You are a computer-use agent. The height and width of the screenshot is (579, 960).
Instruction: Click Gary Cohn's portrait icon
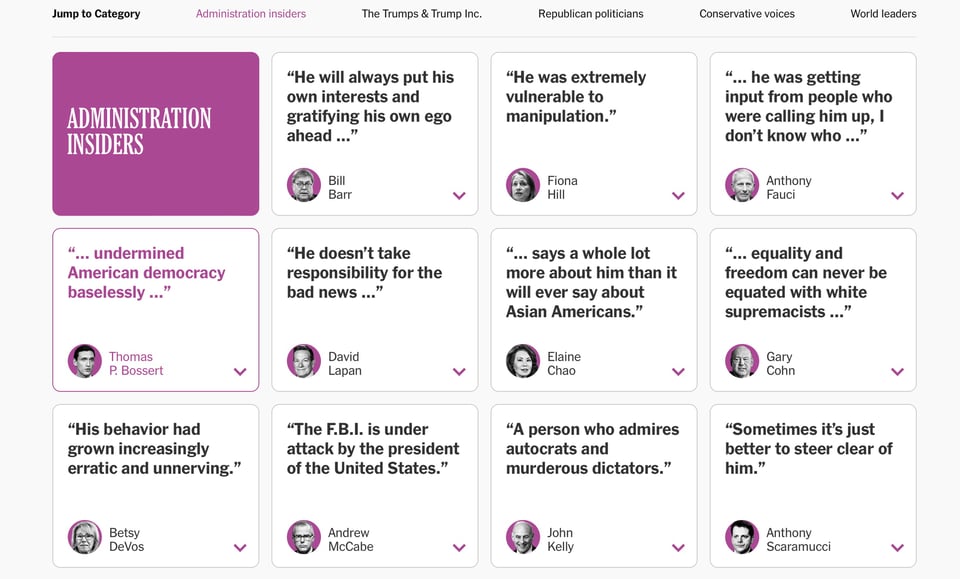coord(742,361)
